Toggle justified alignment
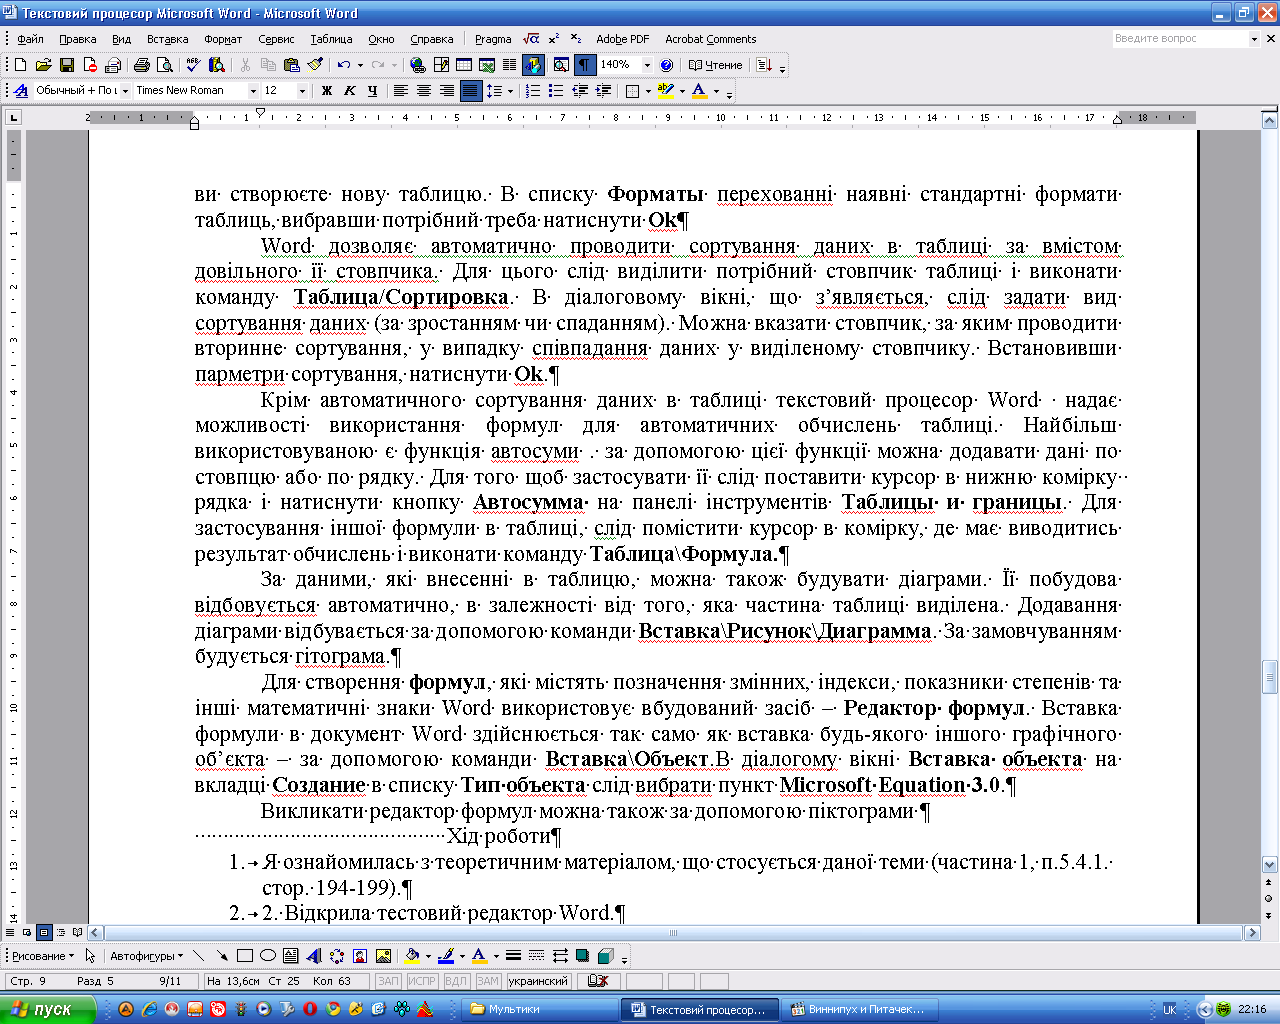 470,91
